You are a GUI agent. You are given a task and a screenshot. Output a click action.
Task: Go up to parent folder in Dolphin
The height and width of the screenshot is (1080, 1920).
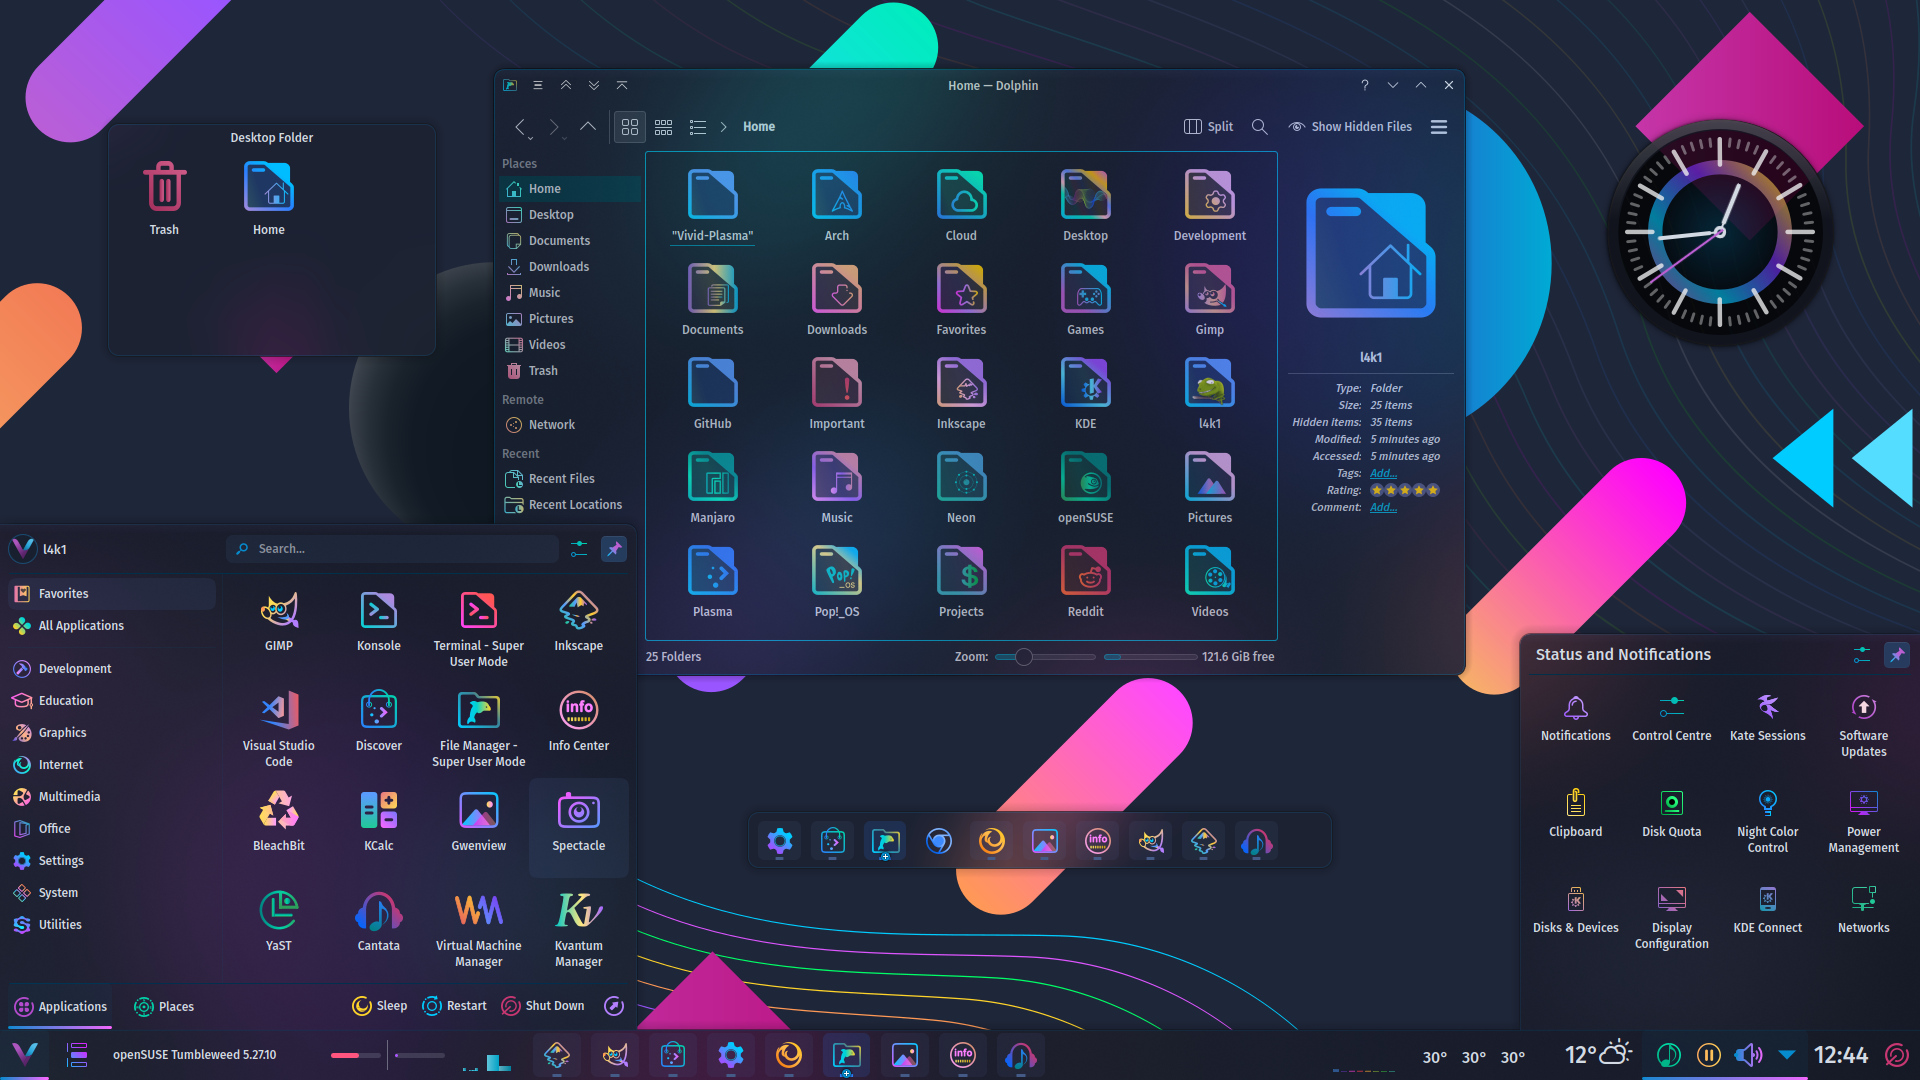point(588,126)
